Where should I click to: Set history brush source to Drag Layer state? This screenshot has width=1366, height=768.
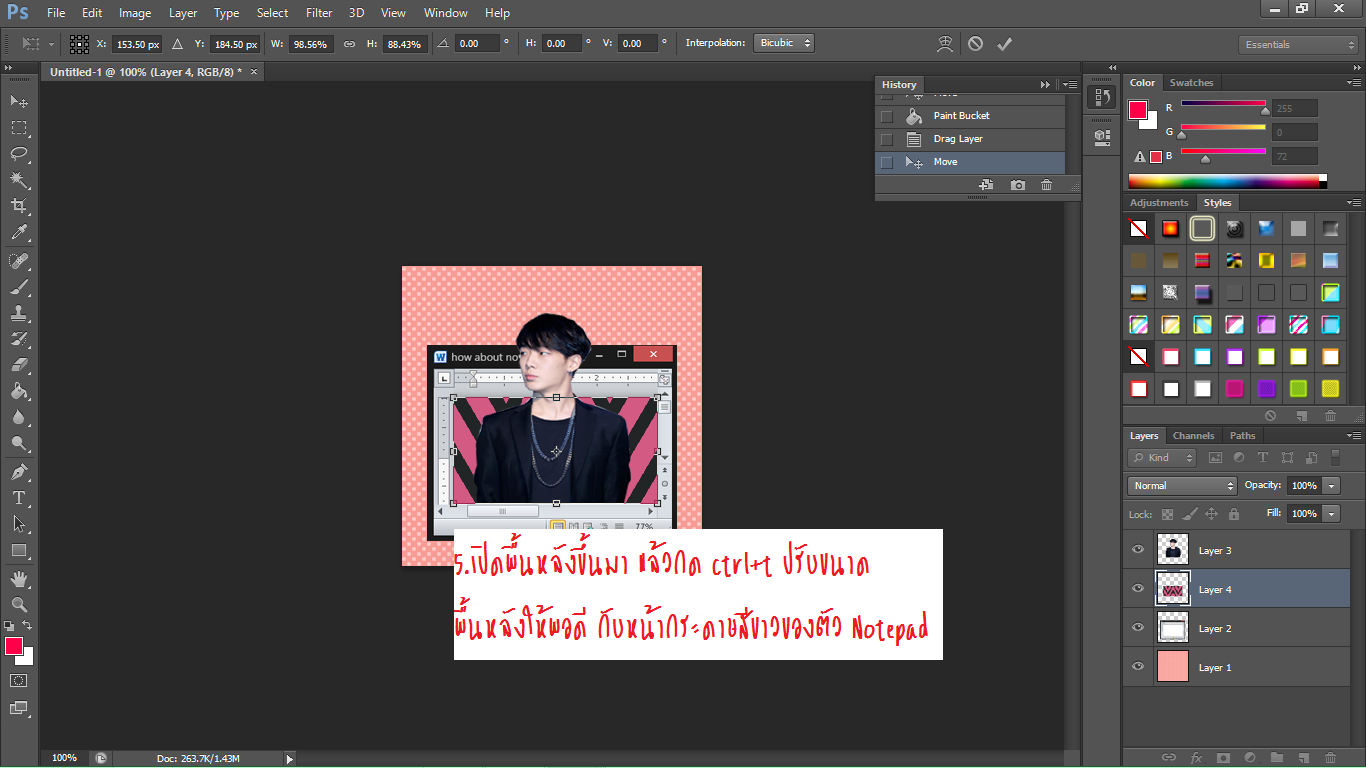click(886, 139)
